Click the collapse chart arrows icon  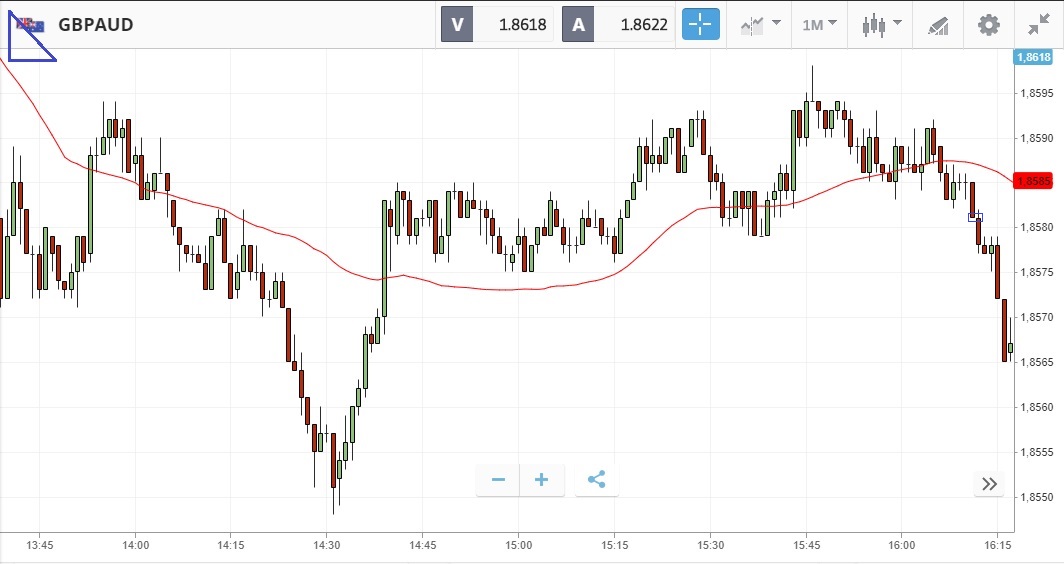(1039, 25)
